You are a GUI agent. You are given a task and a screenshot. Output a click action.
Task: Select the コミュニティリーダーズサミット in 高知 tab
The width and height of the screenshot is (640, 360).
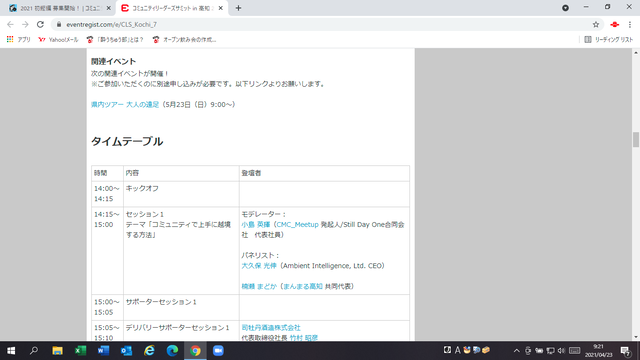(x=172, y=8)
